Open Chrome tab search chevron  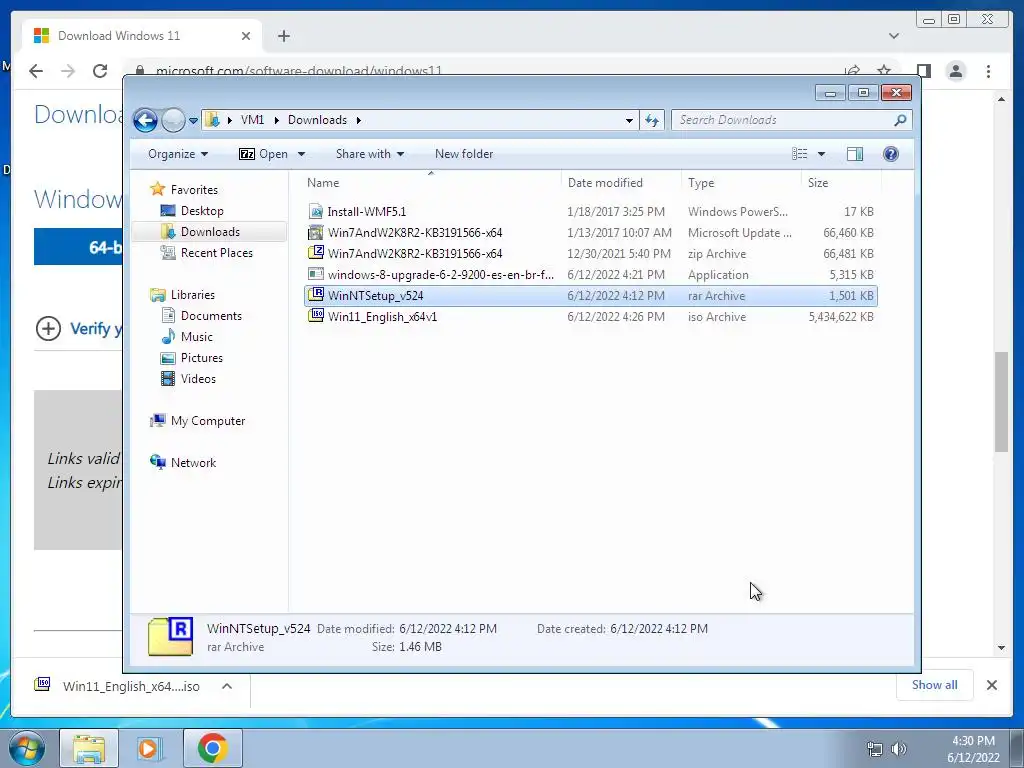pos(894,36)
